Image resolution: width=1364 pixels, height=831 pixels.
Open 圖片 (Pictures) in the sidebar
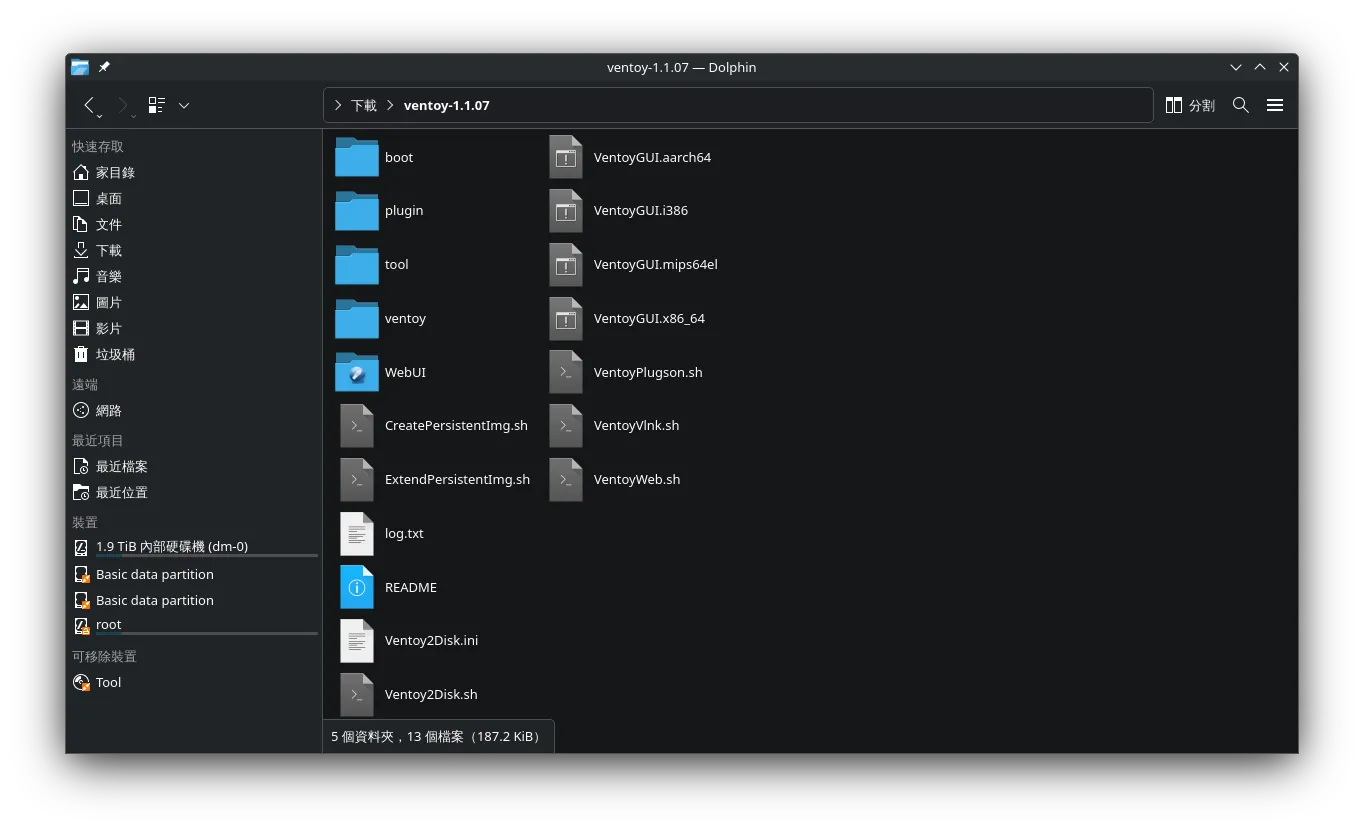point(194,303)
